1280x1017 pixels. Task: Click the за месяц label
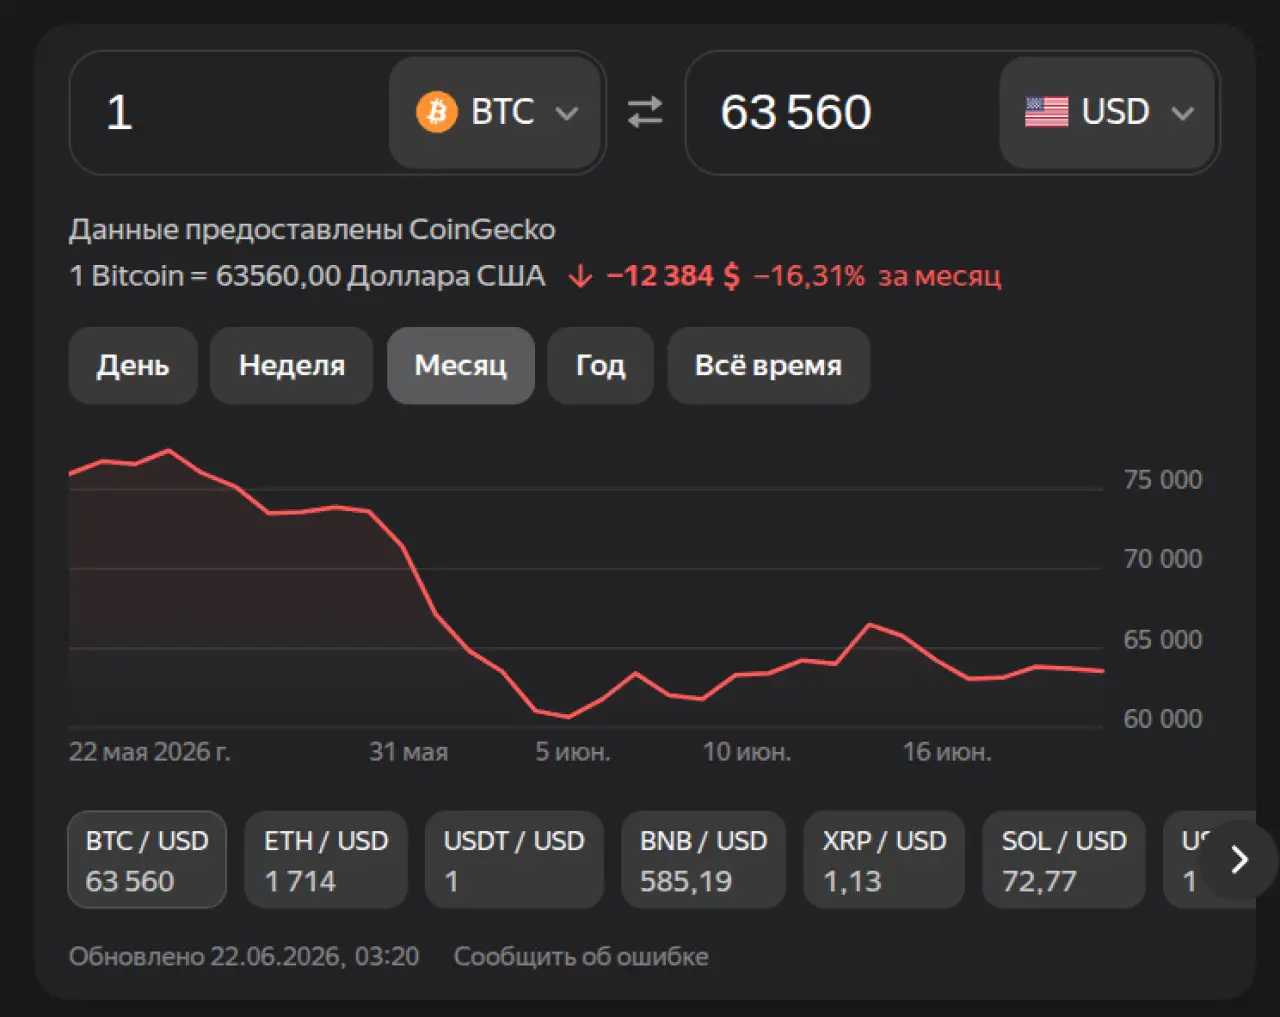click(x=939, y=276)
